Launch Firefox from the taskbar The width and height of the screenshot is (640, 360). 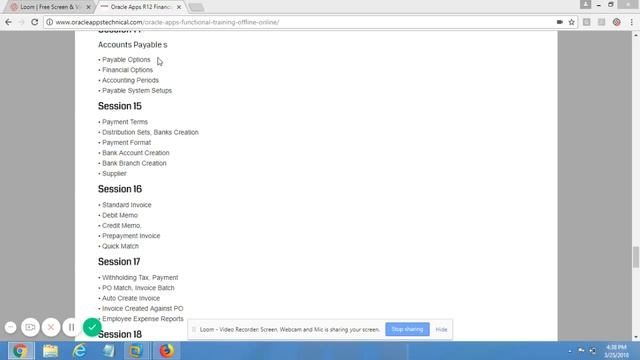pos(166,351)
